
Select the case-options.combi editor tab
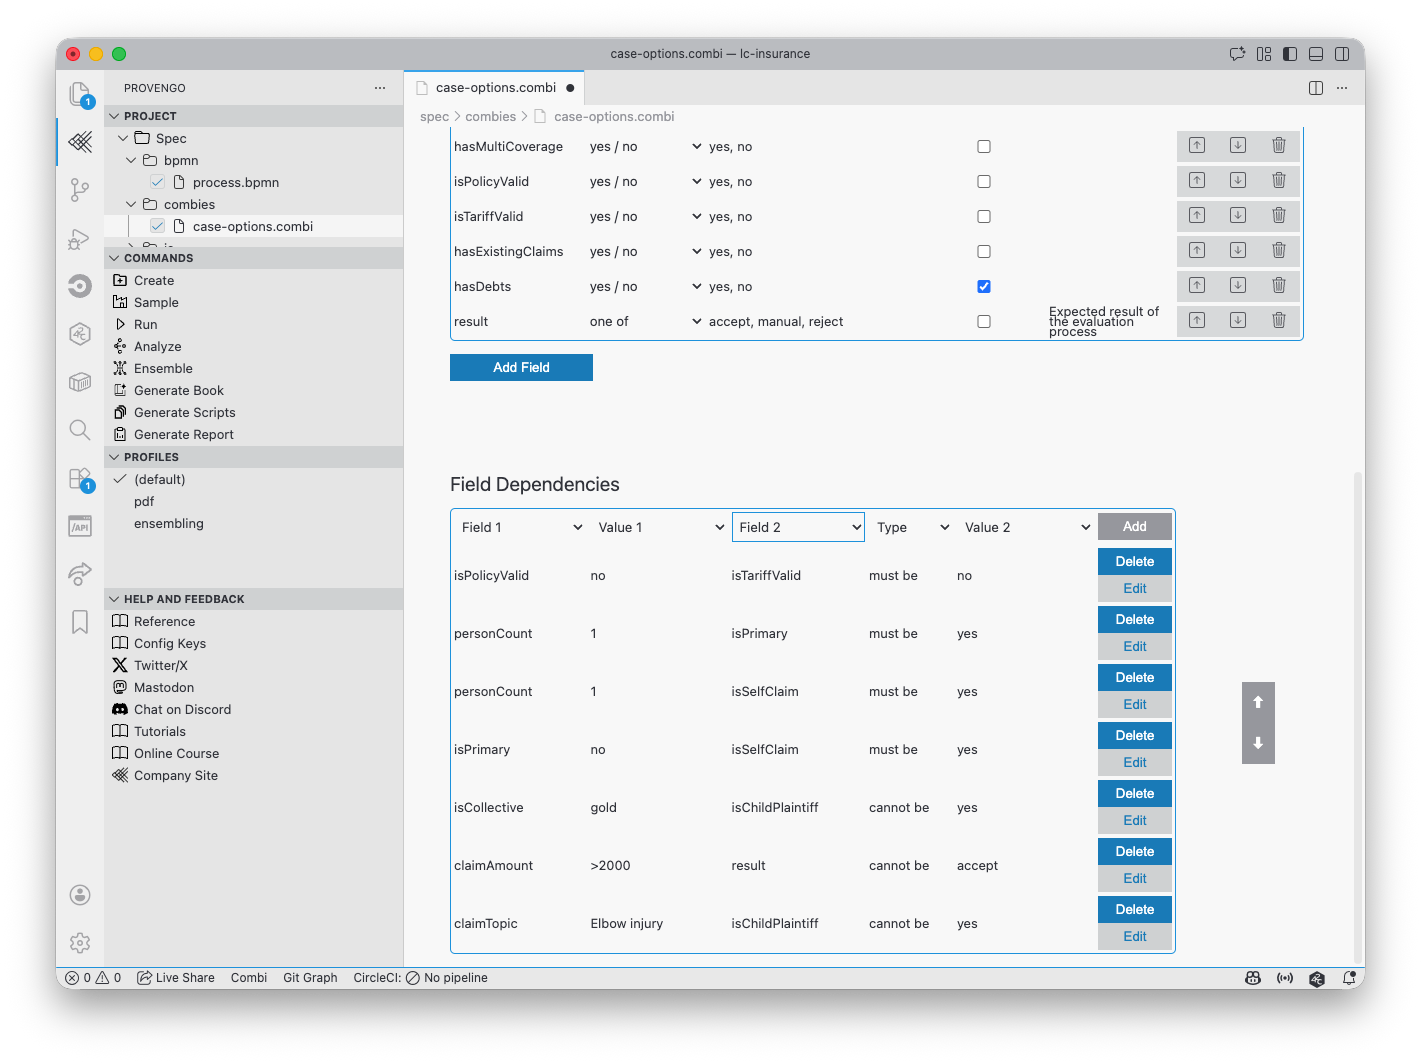(495, 88)
